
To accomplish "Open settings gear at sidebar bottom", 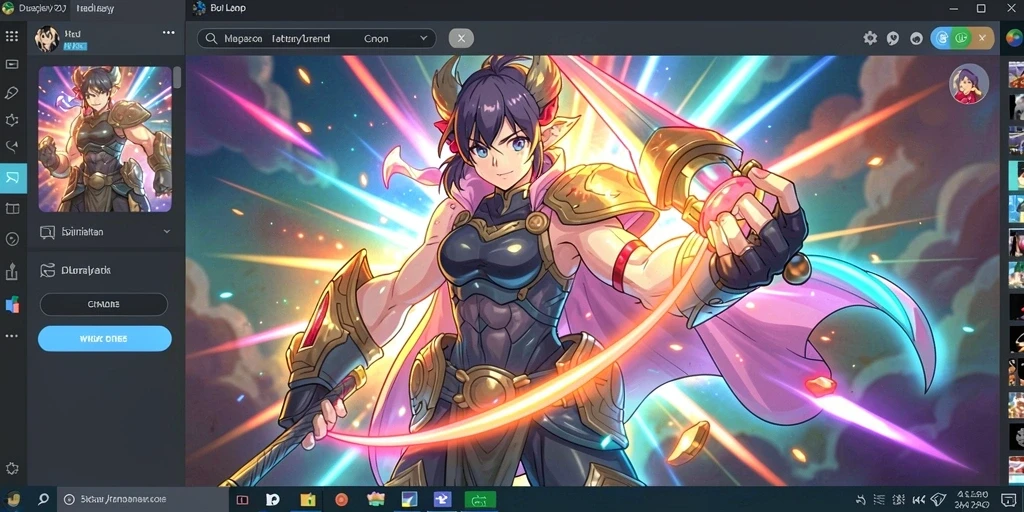I will (11, 468).
